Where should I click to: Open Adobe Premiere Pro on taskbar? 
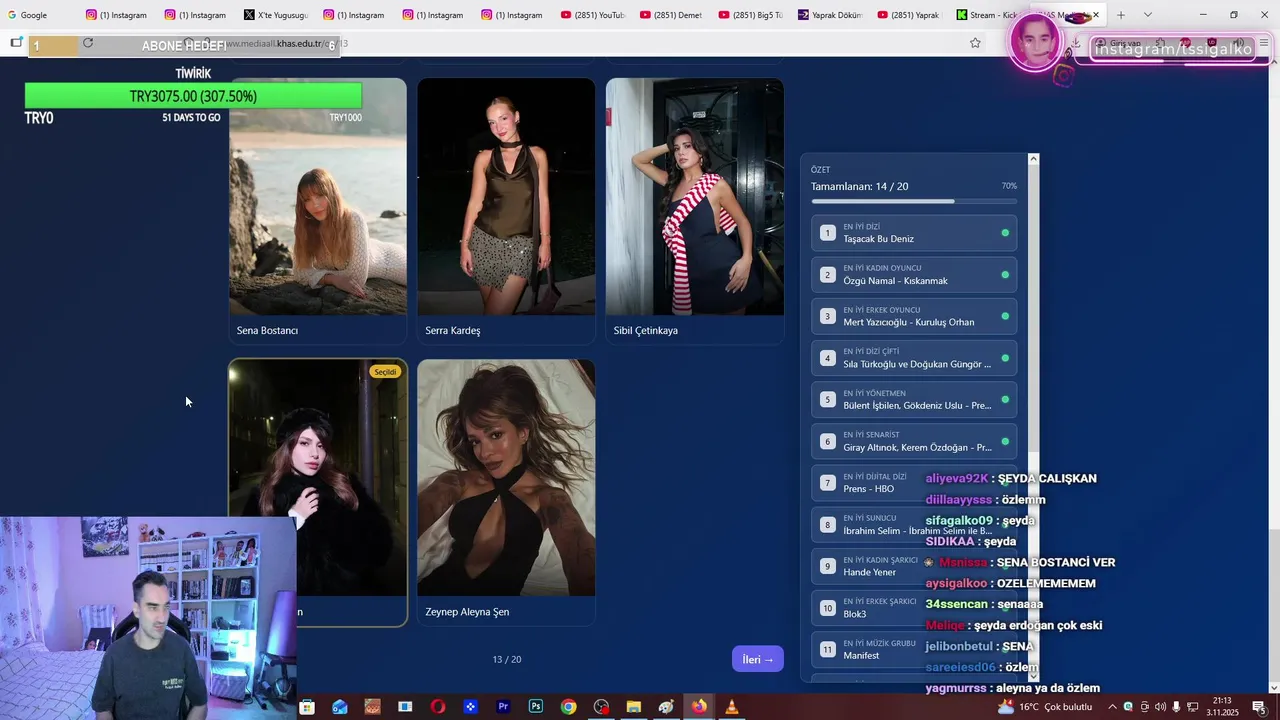tap(503, 707)
